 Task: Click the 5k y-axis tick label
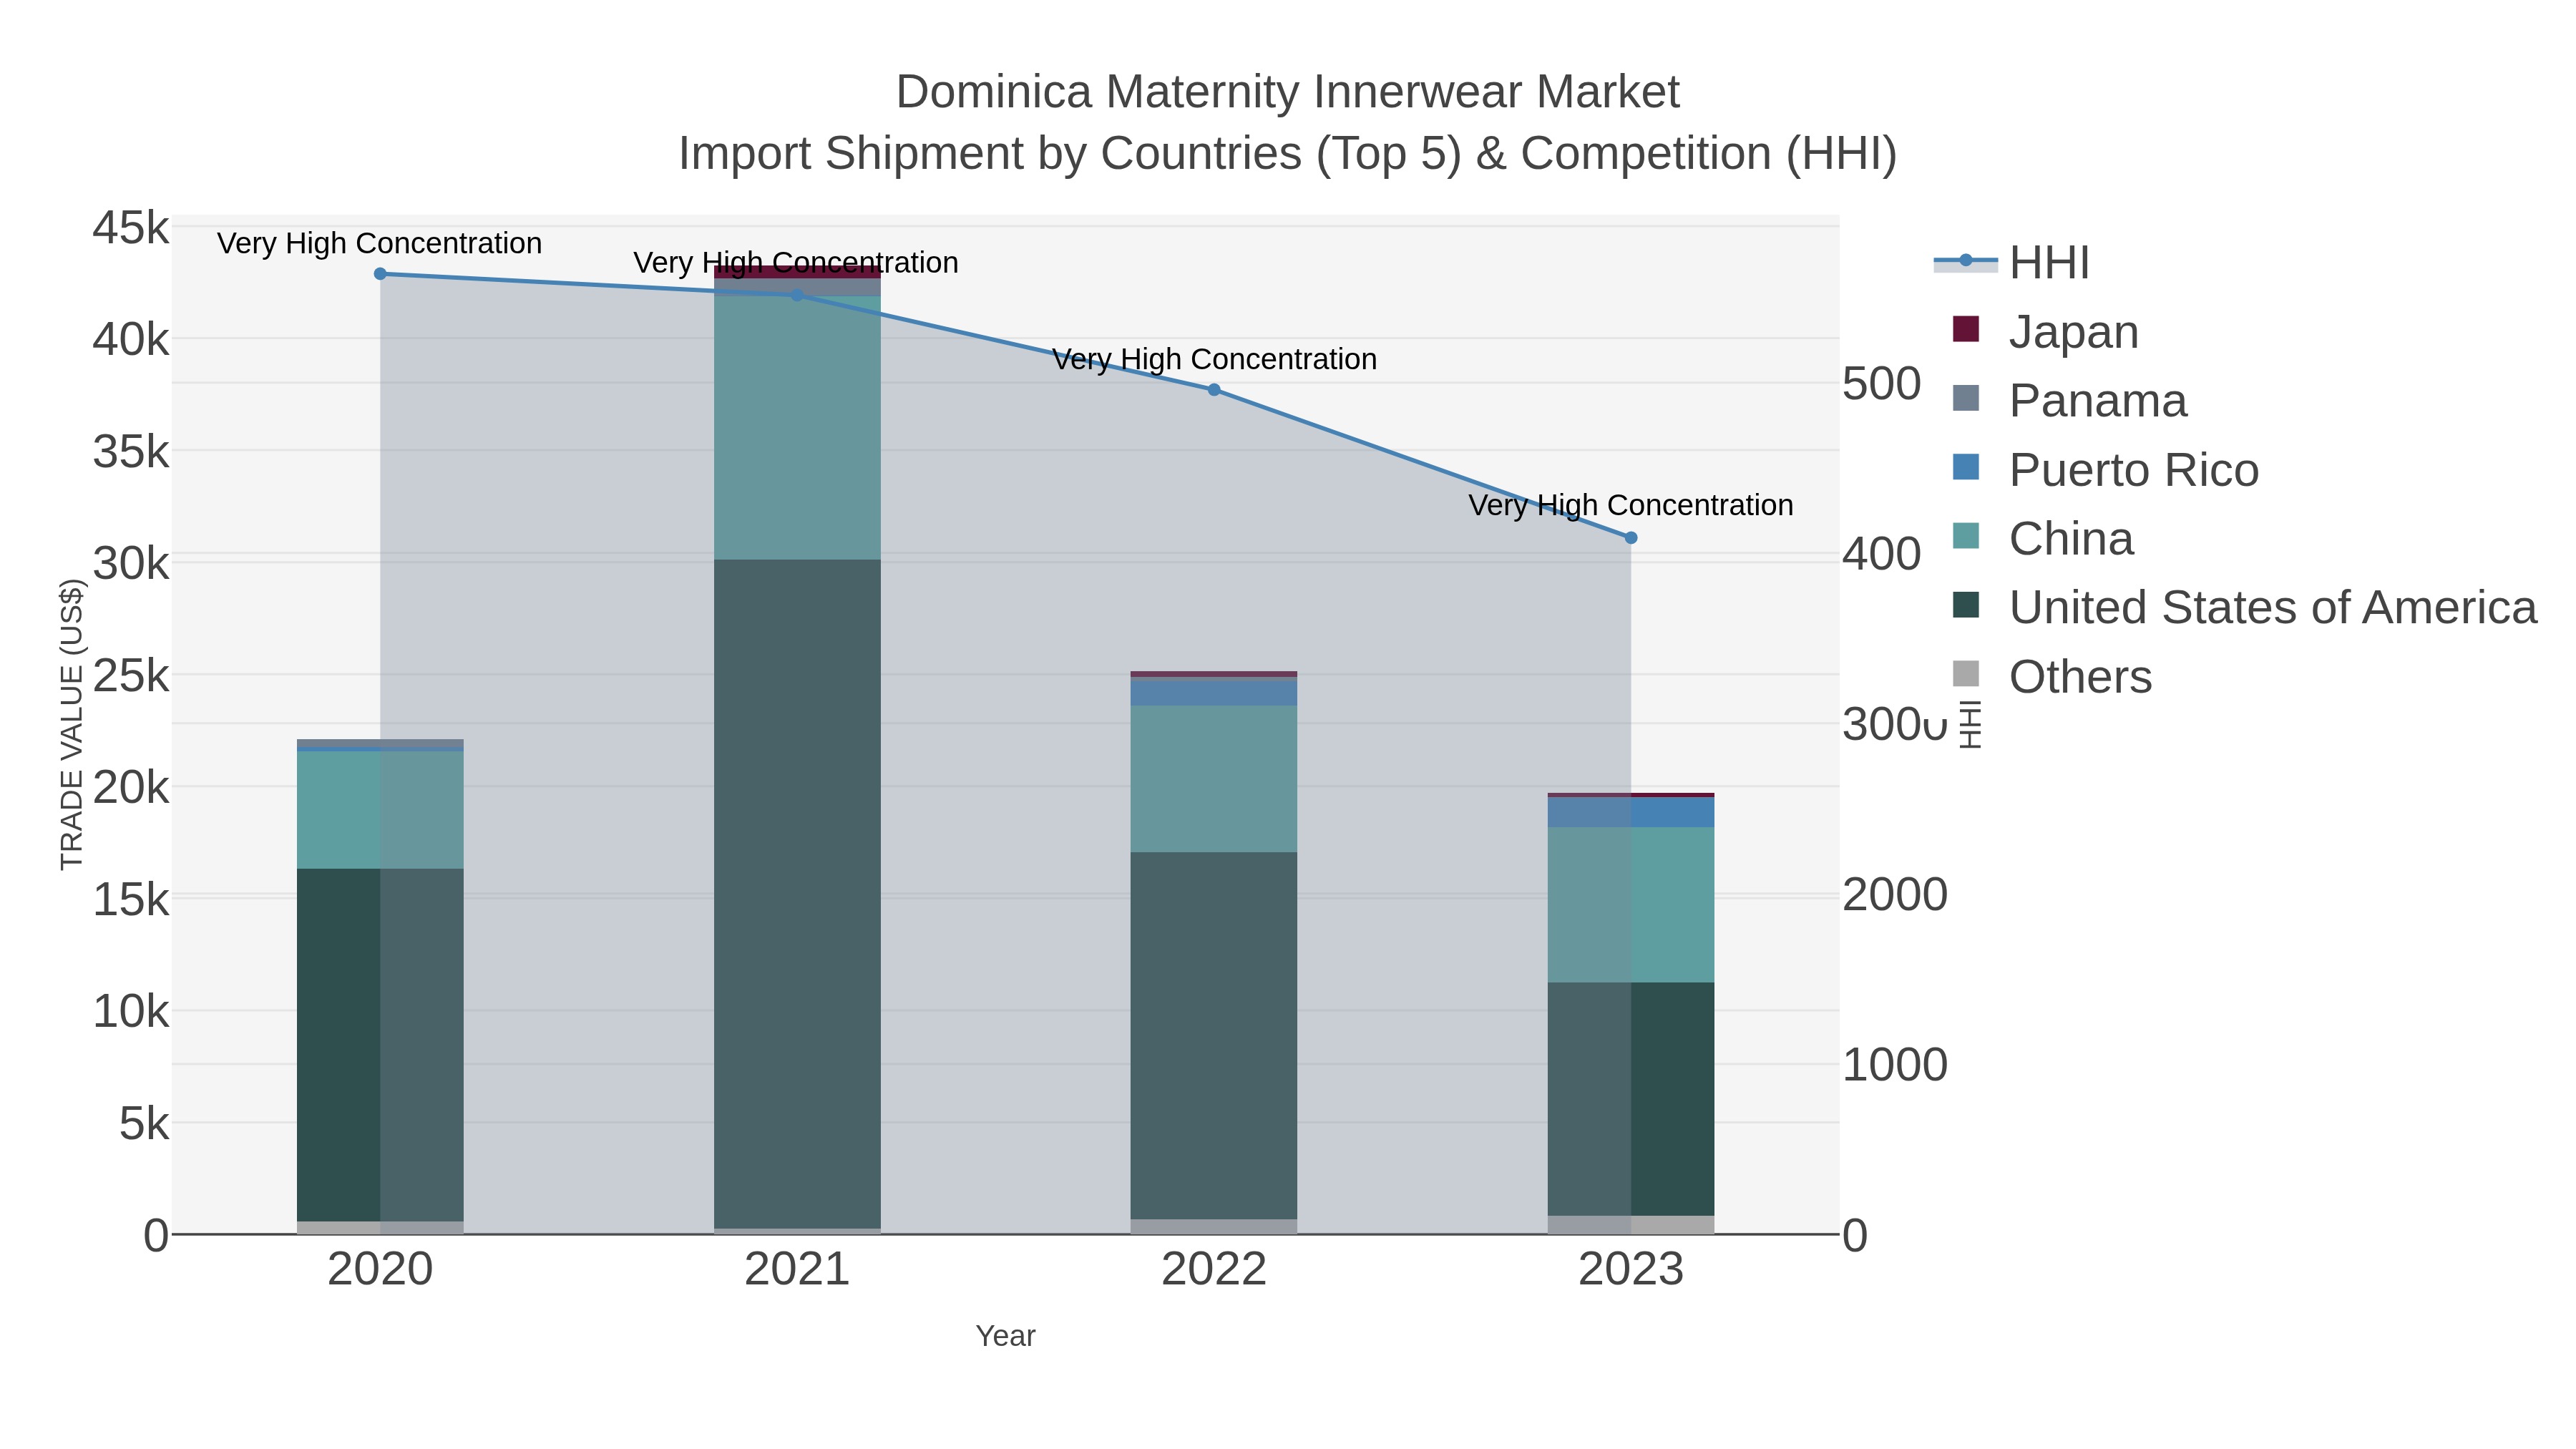coord(144,1124)
